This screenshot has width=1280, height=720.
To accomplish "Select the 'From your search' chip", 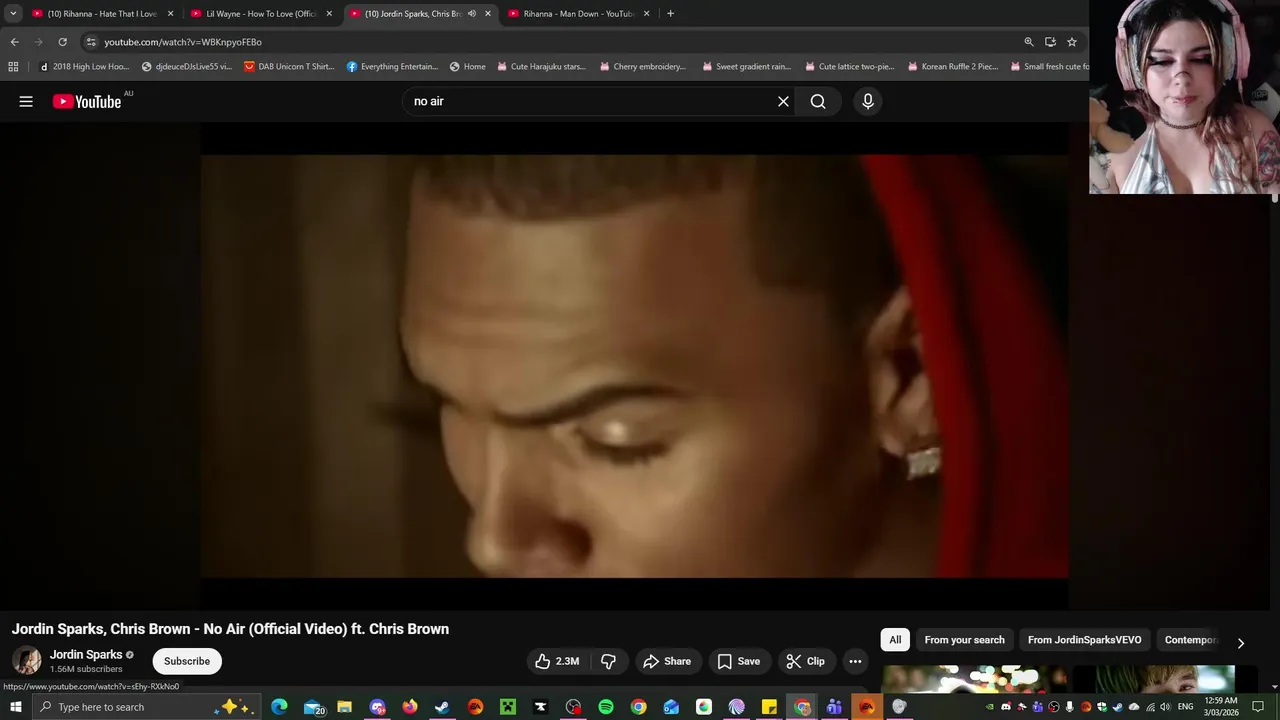I will (964, 640).
